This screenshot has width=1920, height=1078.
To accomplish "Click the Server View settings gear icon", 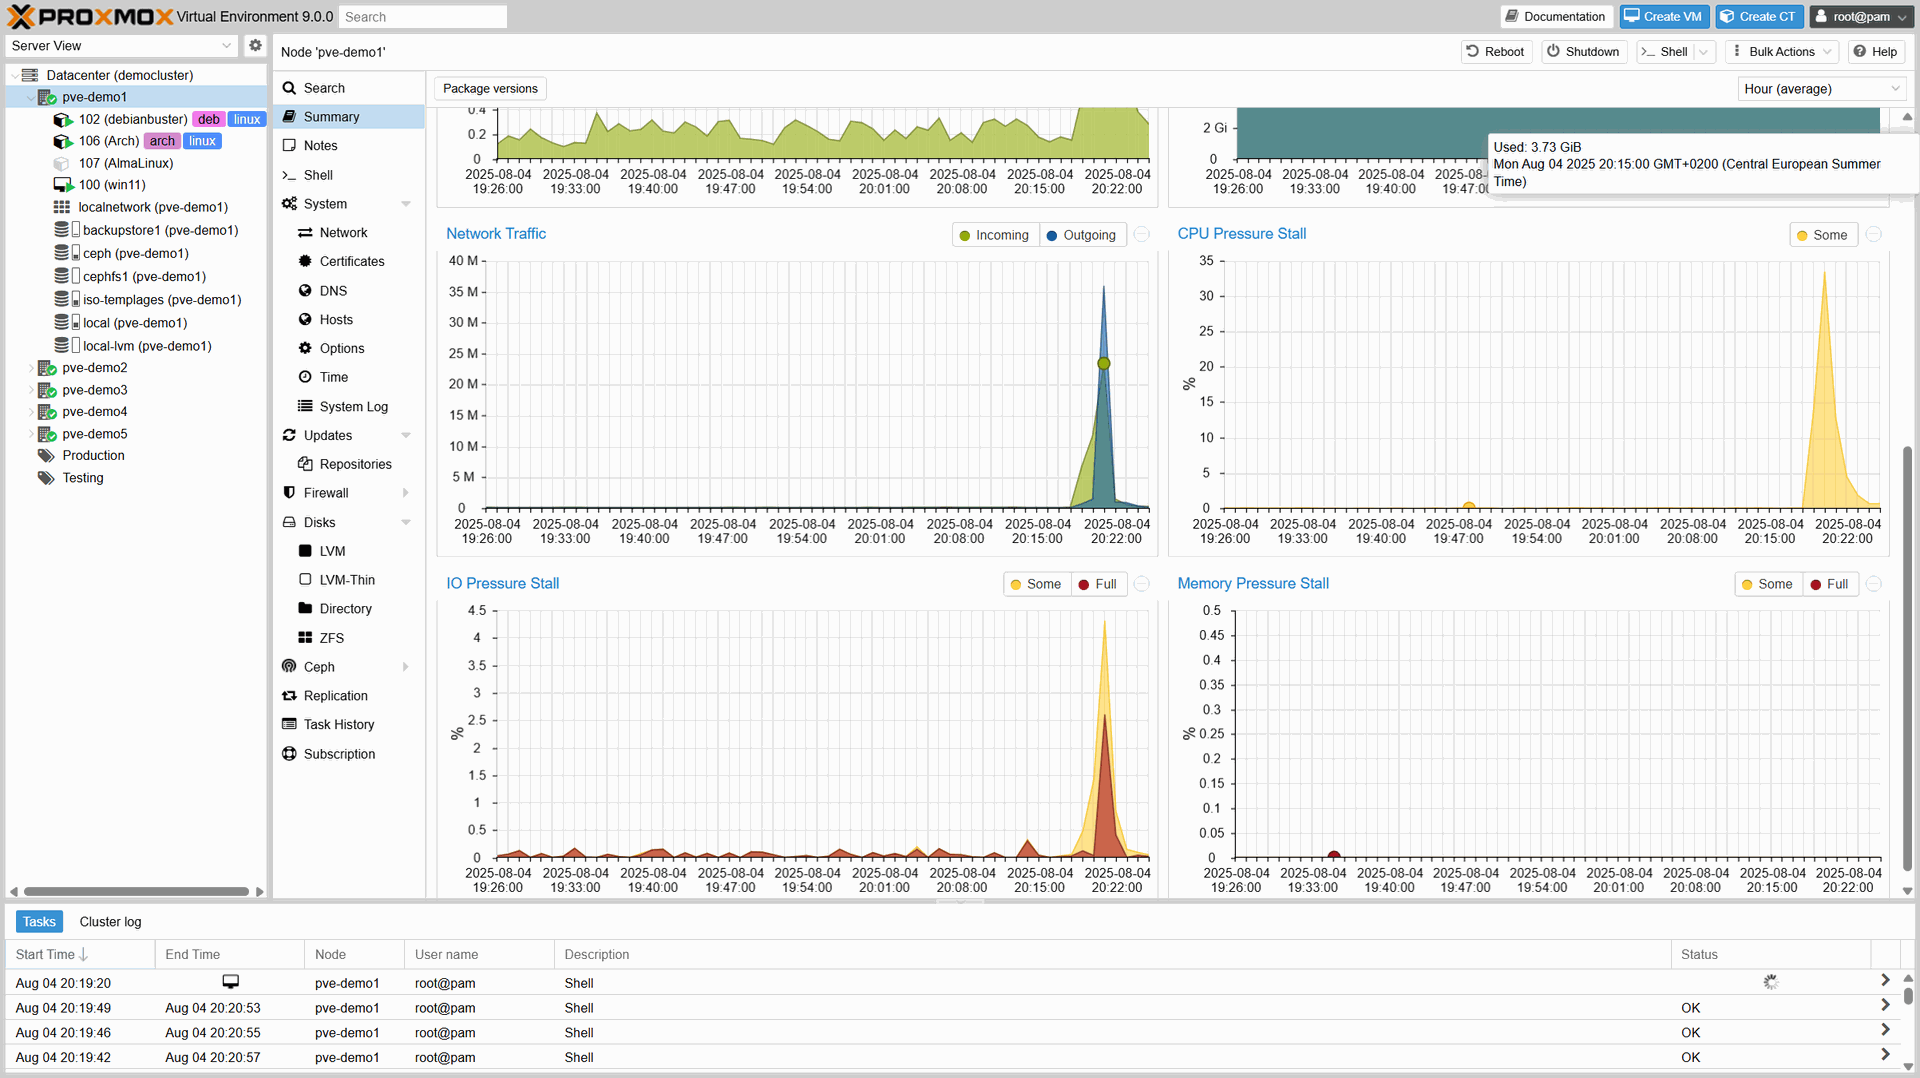I will [255, 46].
